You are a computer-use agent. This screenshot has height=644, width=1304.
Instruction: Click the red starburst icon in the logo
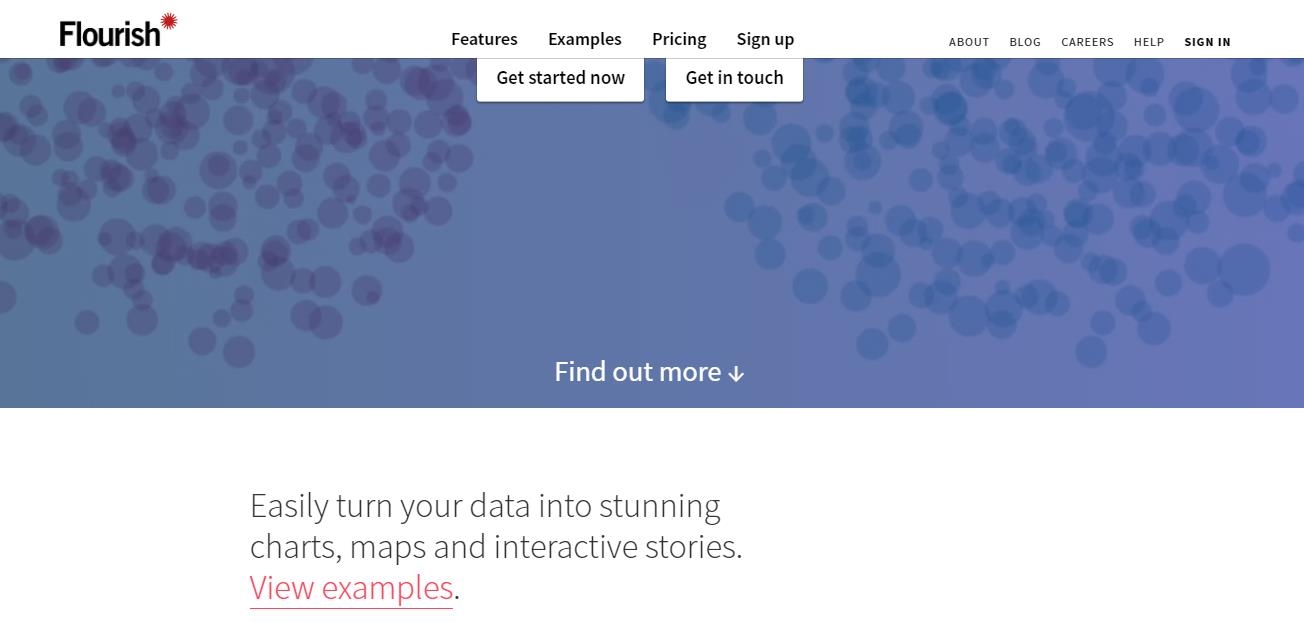(x=169, y=21)
